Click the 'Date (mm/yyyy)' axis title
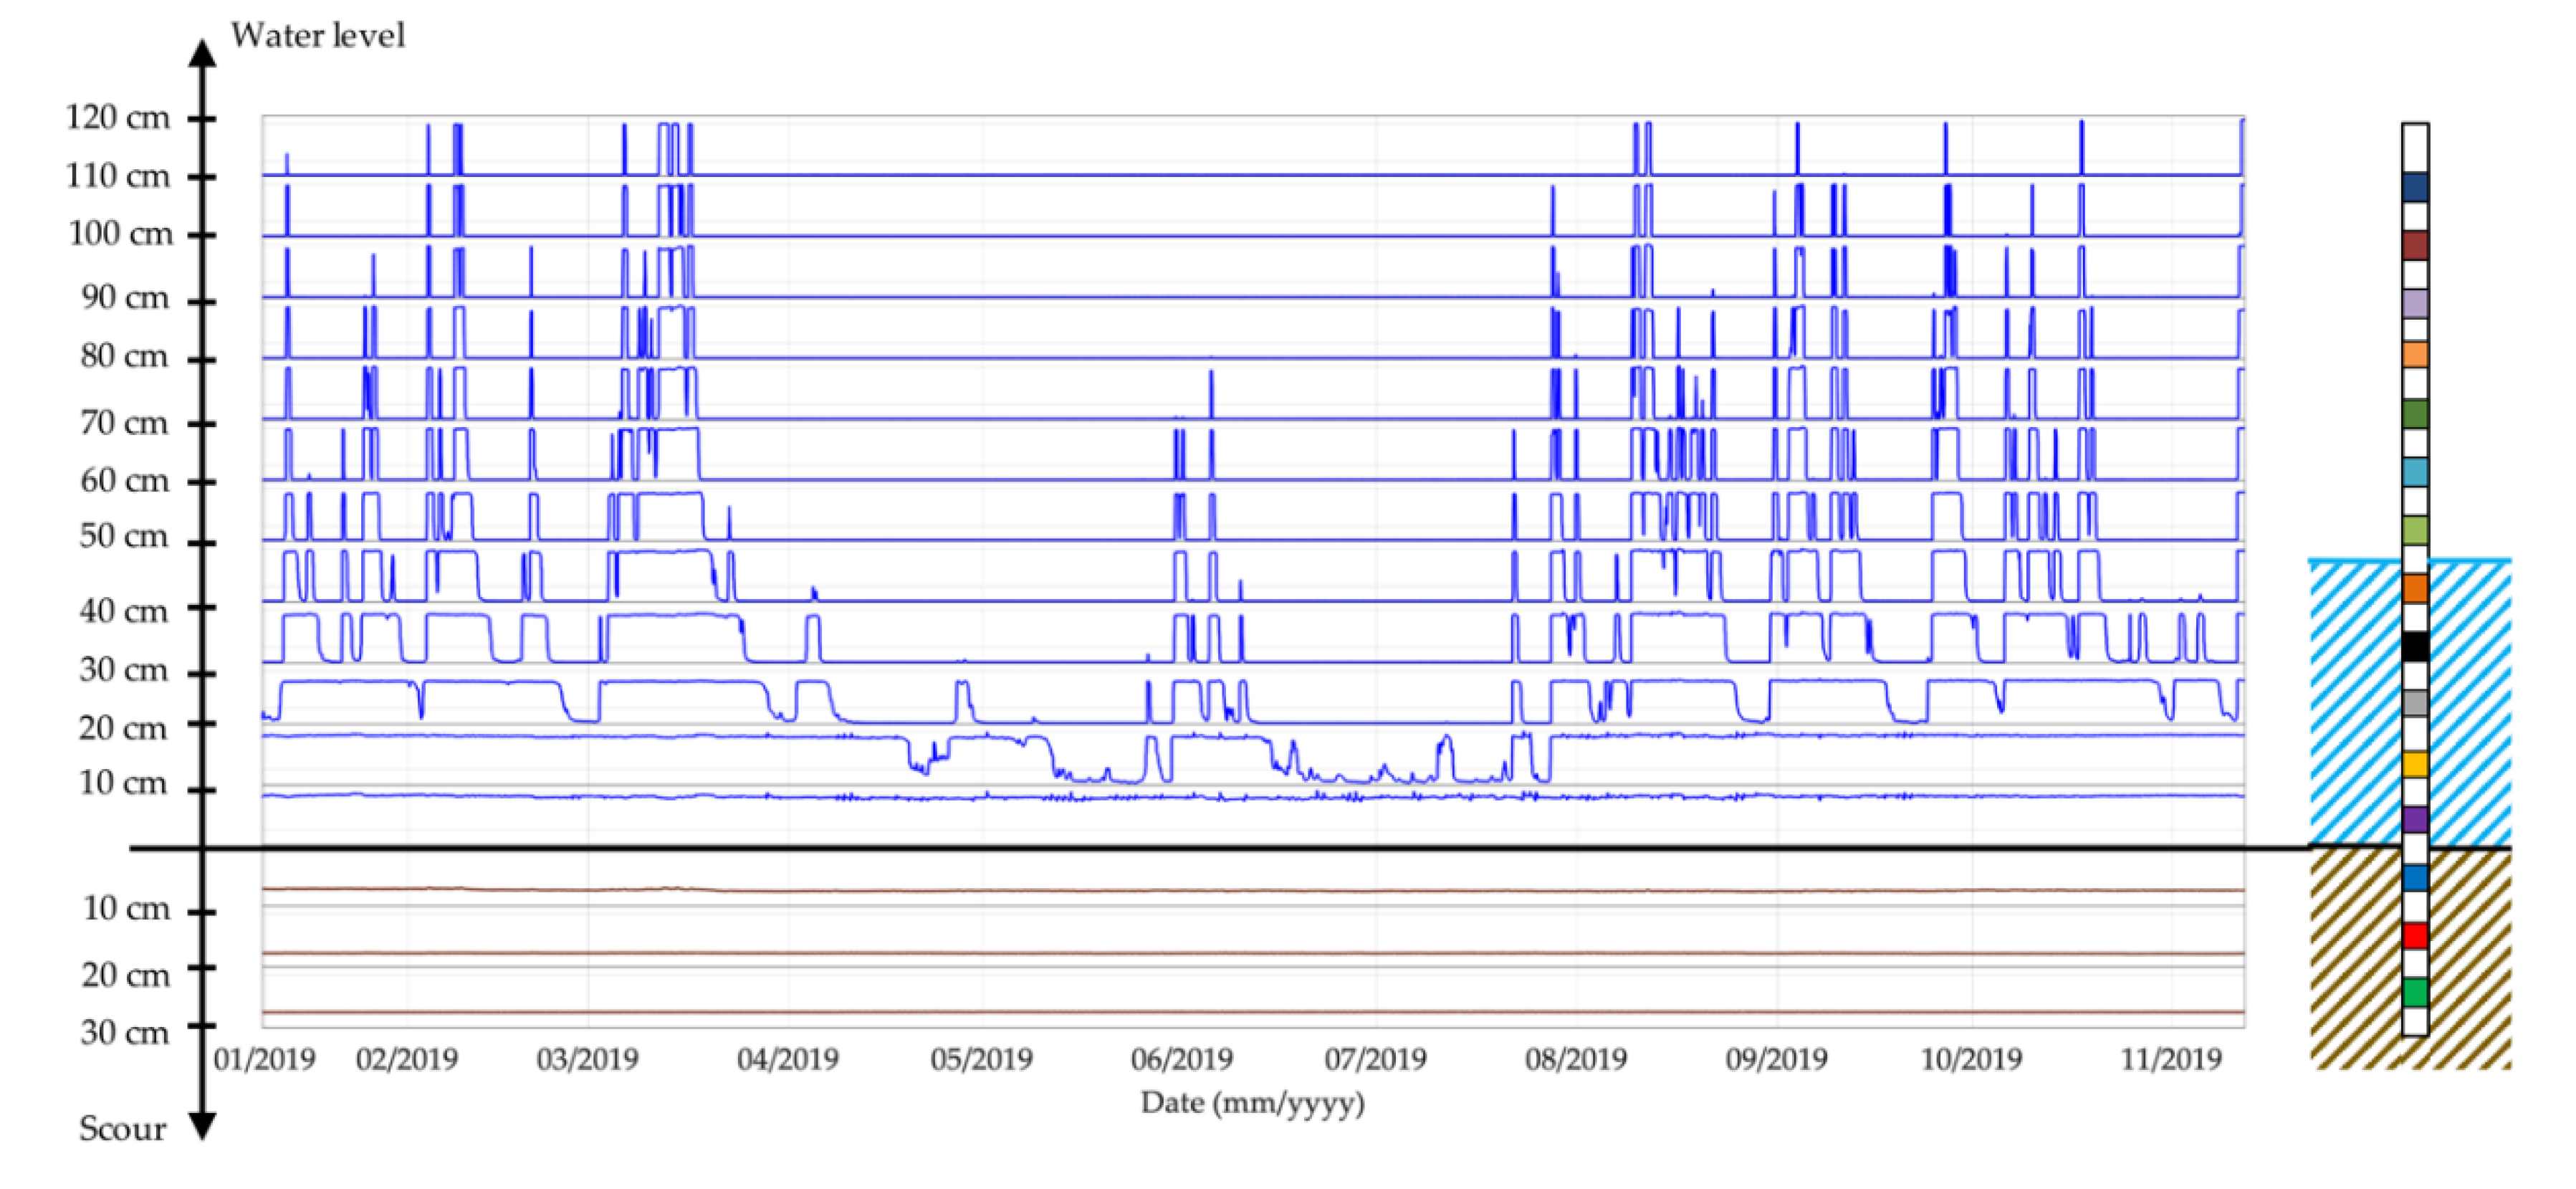Screen dimensions: 2576x1189 click(1252, 1103)
